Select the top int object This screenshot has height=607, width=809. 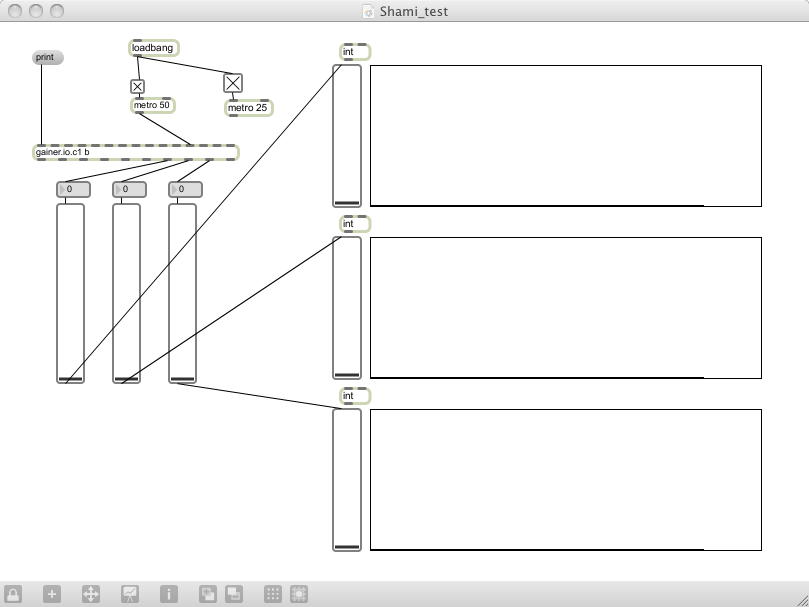pos(355,52)
